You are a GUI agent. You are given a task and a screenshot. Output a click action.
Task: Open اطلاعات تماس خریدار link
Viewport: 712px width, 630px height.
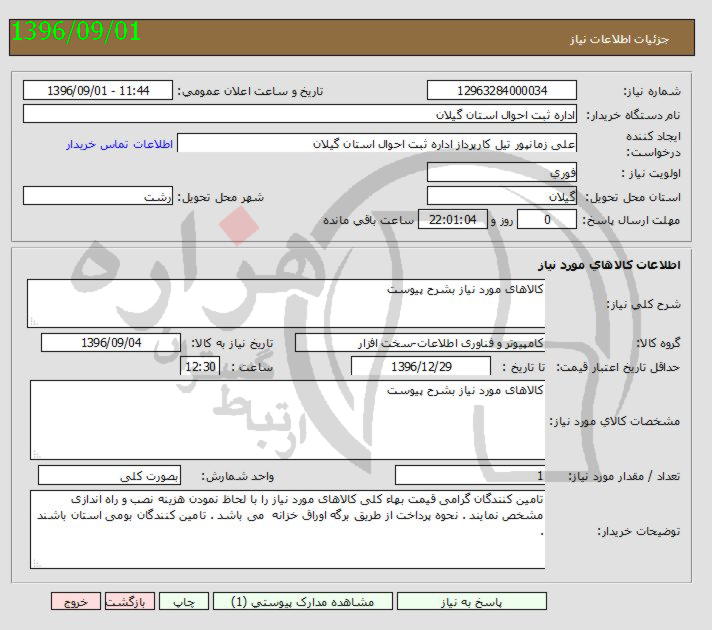click(119, 144)
